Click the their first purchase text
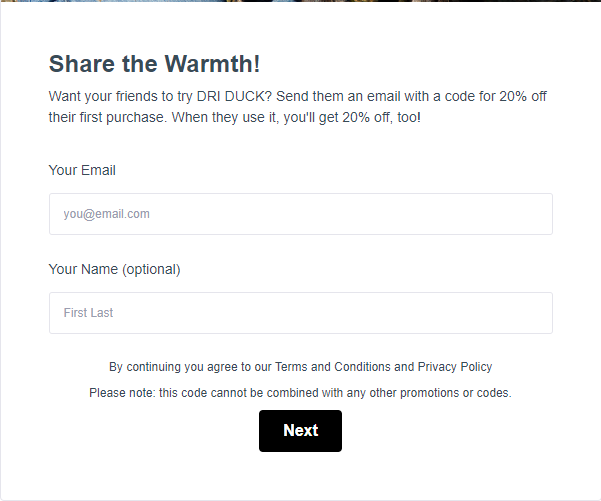Image resolution: width=601 pixels, height=501 pixels. point(108,117)
